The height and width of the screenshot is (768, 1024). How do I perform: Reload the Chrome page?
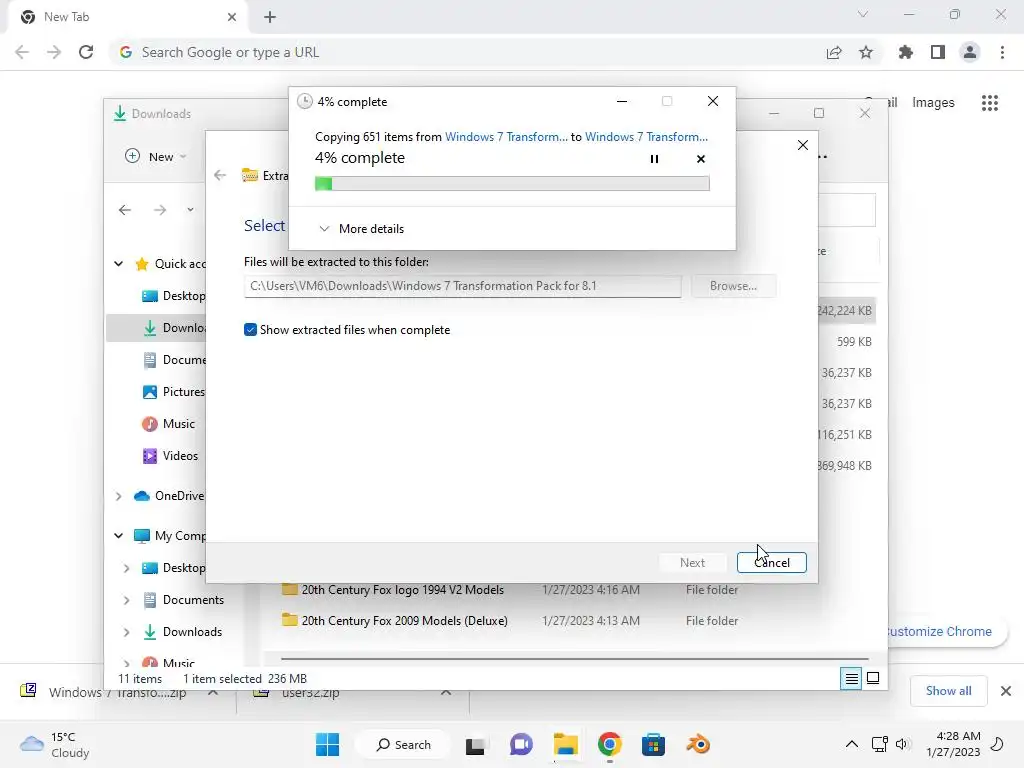click(86, 52)
